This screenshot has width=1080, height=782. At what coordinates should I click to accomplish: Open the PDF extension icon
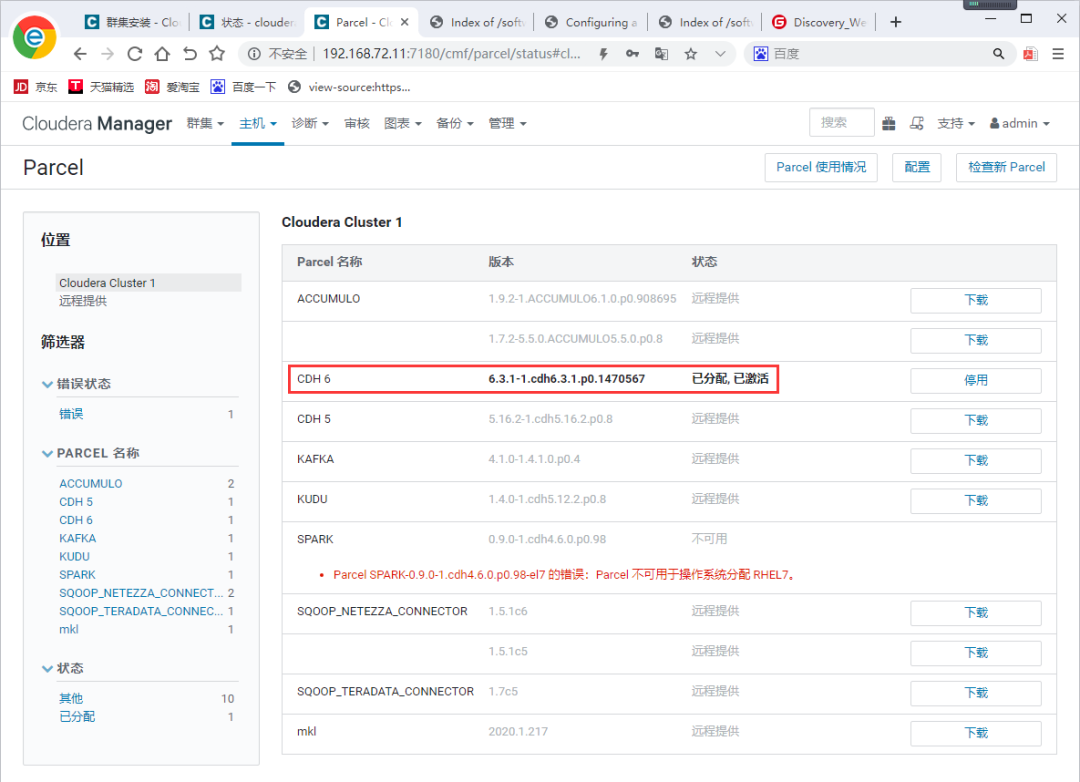coord(1030,54)
